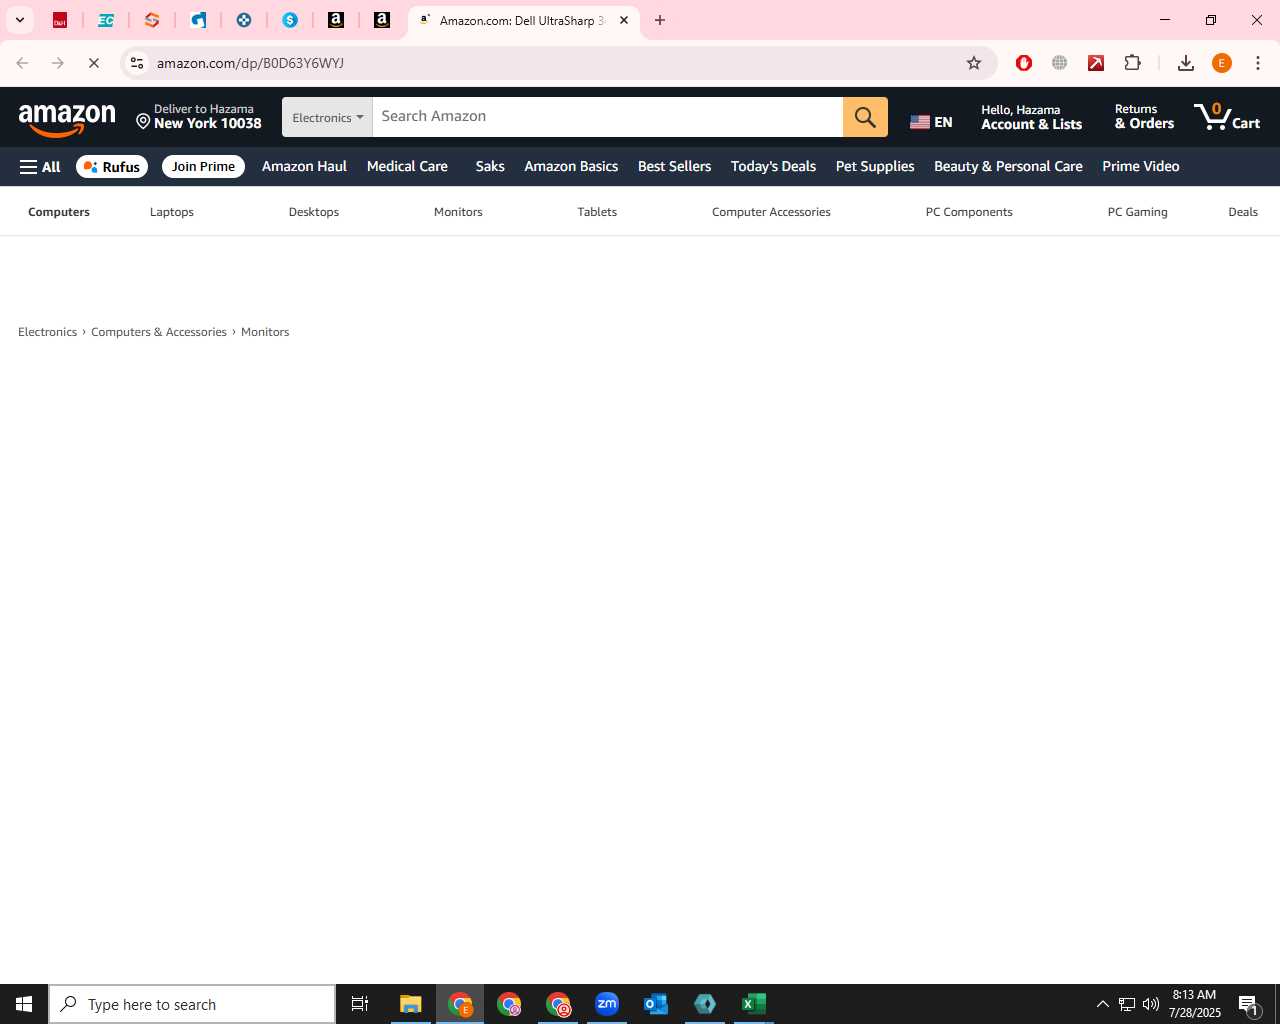Click the Deliver to Hazama location
Image resolution: width=1280 pixels, height=1024 pixels.
tap(199, 117)
